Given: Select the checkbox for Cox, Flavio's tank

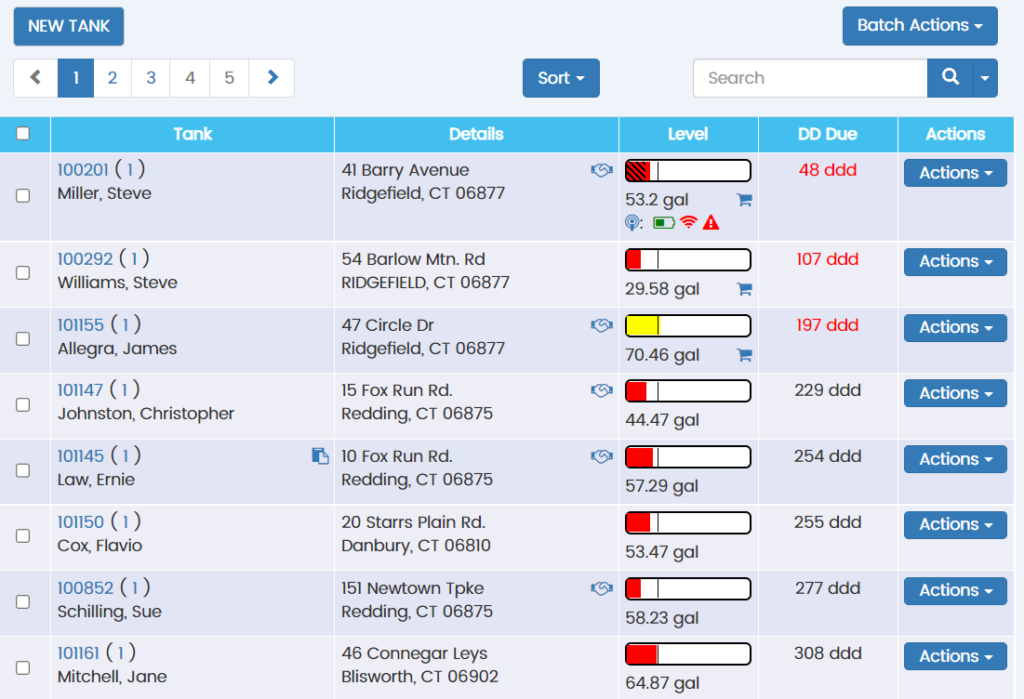Looking at the screenshot, I should [23, 536].
